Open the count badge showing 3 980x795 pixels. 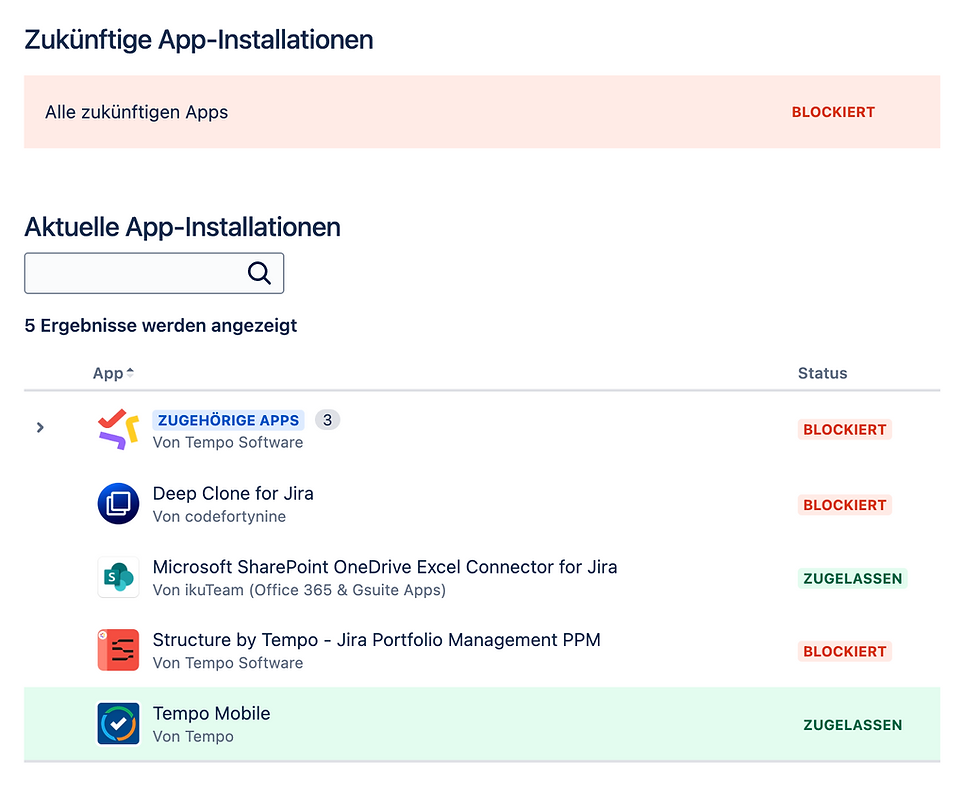click(x=327, y=420)
